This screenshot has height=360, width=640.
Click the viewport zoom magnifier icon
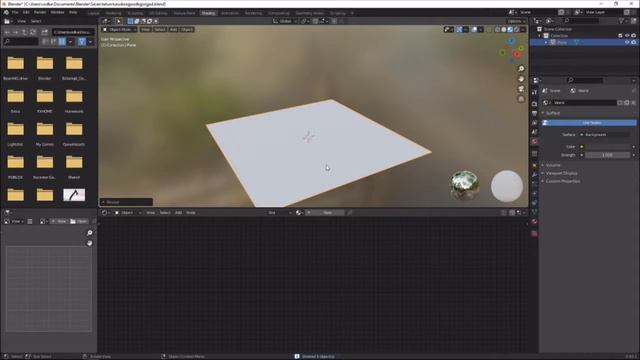click(521, 69)
